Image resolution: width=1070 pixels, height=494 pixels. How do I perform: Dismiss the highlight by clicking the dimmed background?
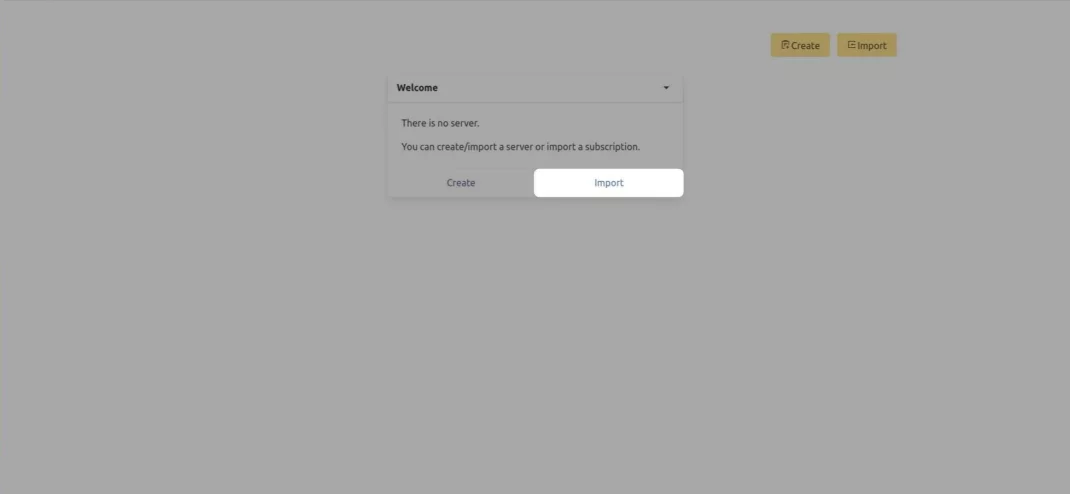(535, 341)
